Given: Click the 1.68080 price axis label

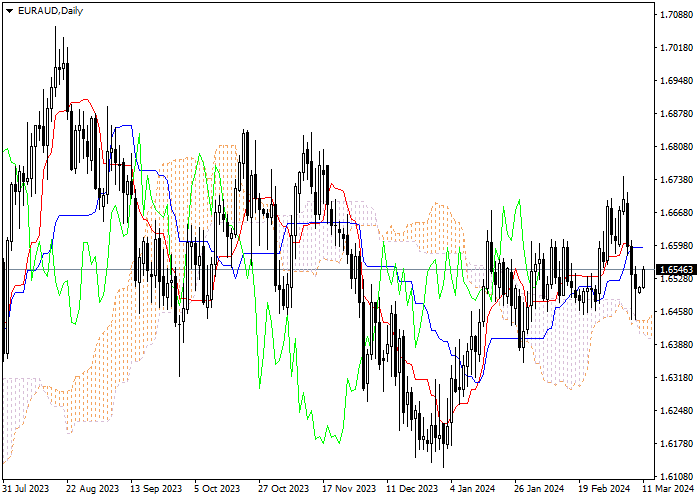Looking at the screenshot, I should [676, 147].
